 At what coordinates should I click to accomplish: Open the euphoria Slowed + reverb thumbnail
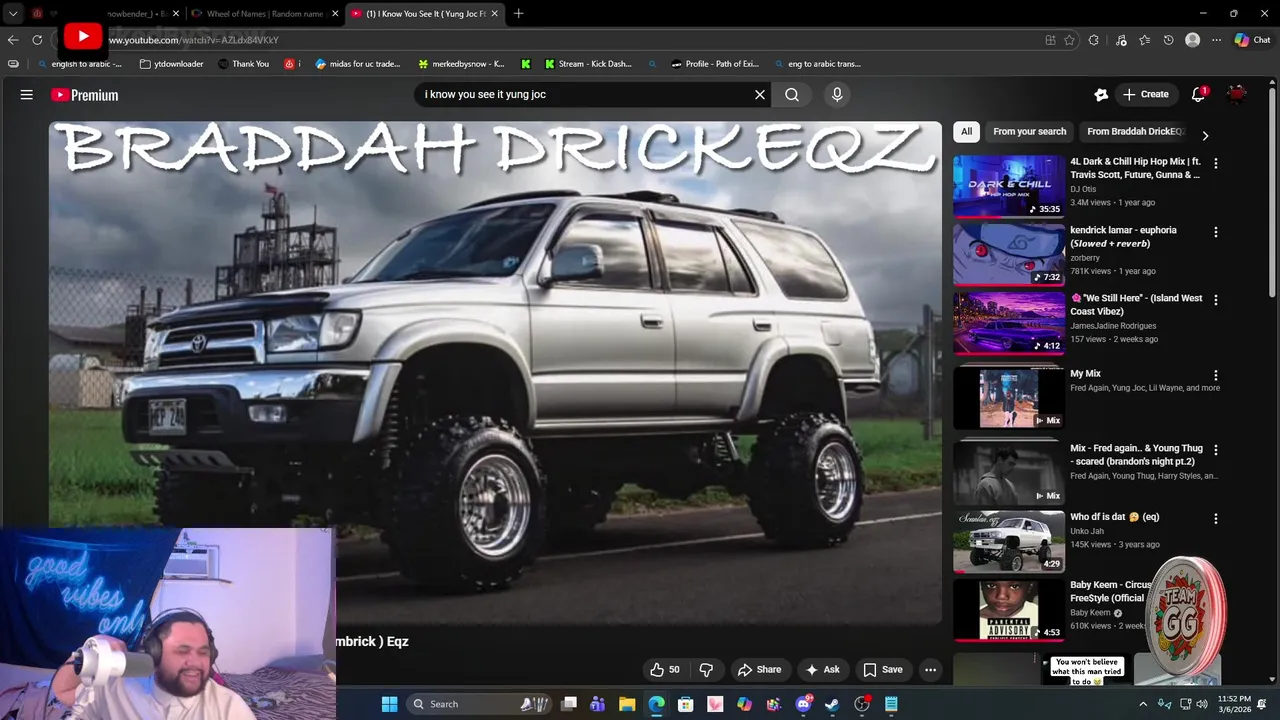click(x=1008, y=254)
